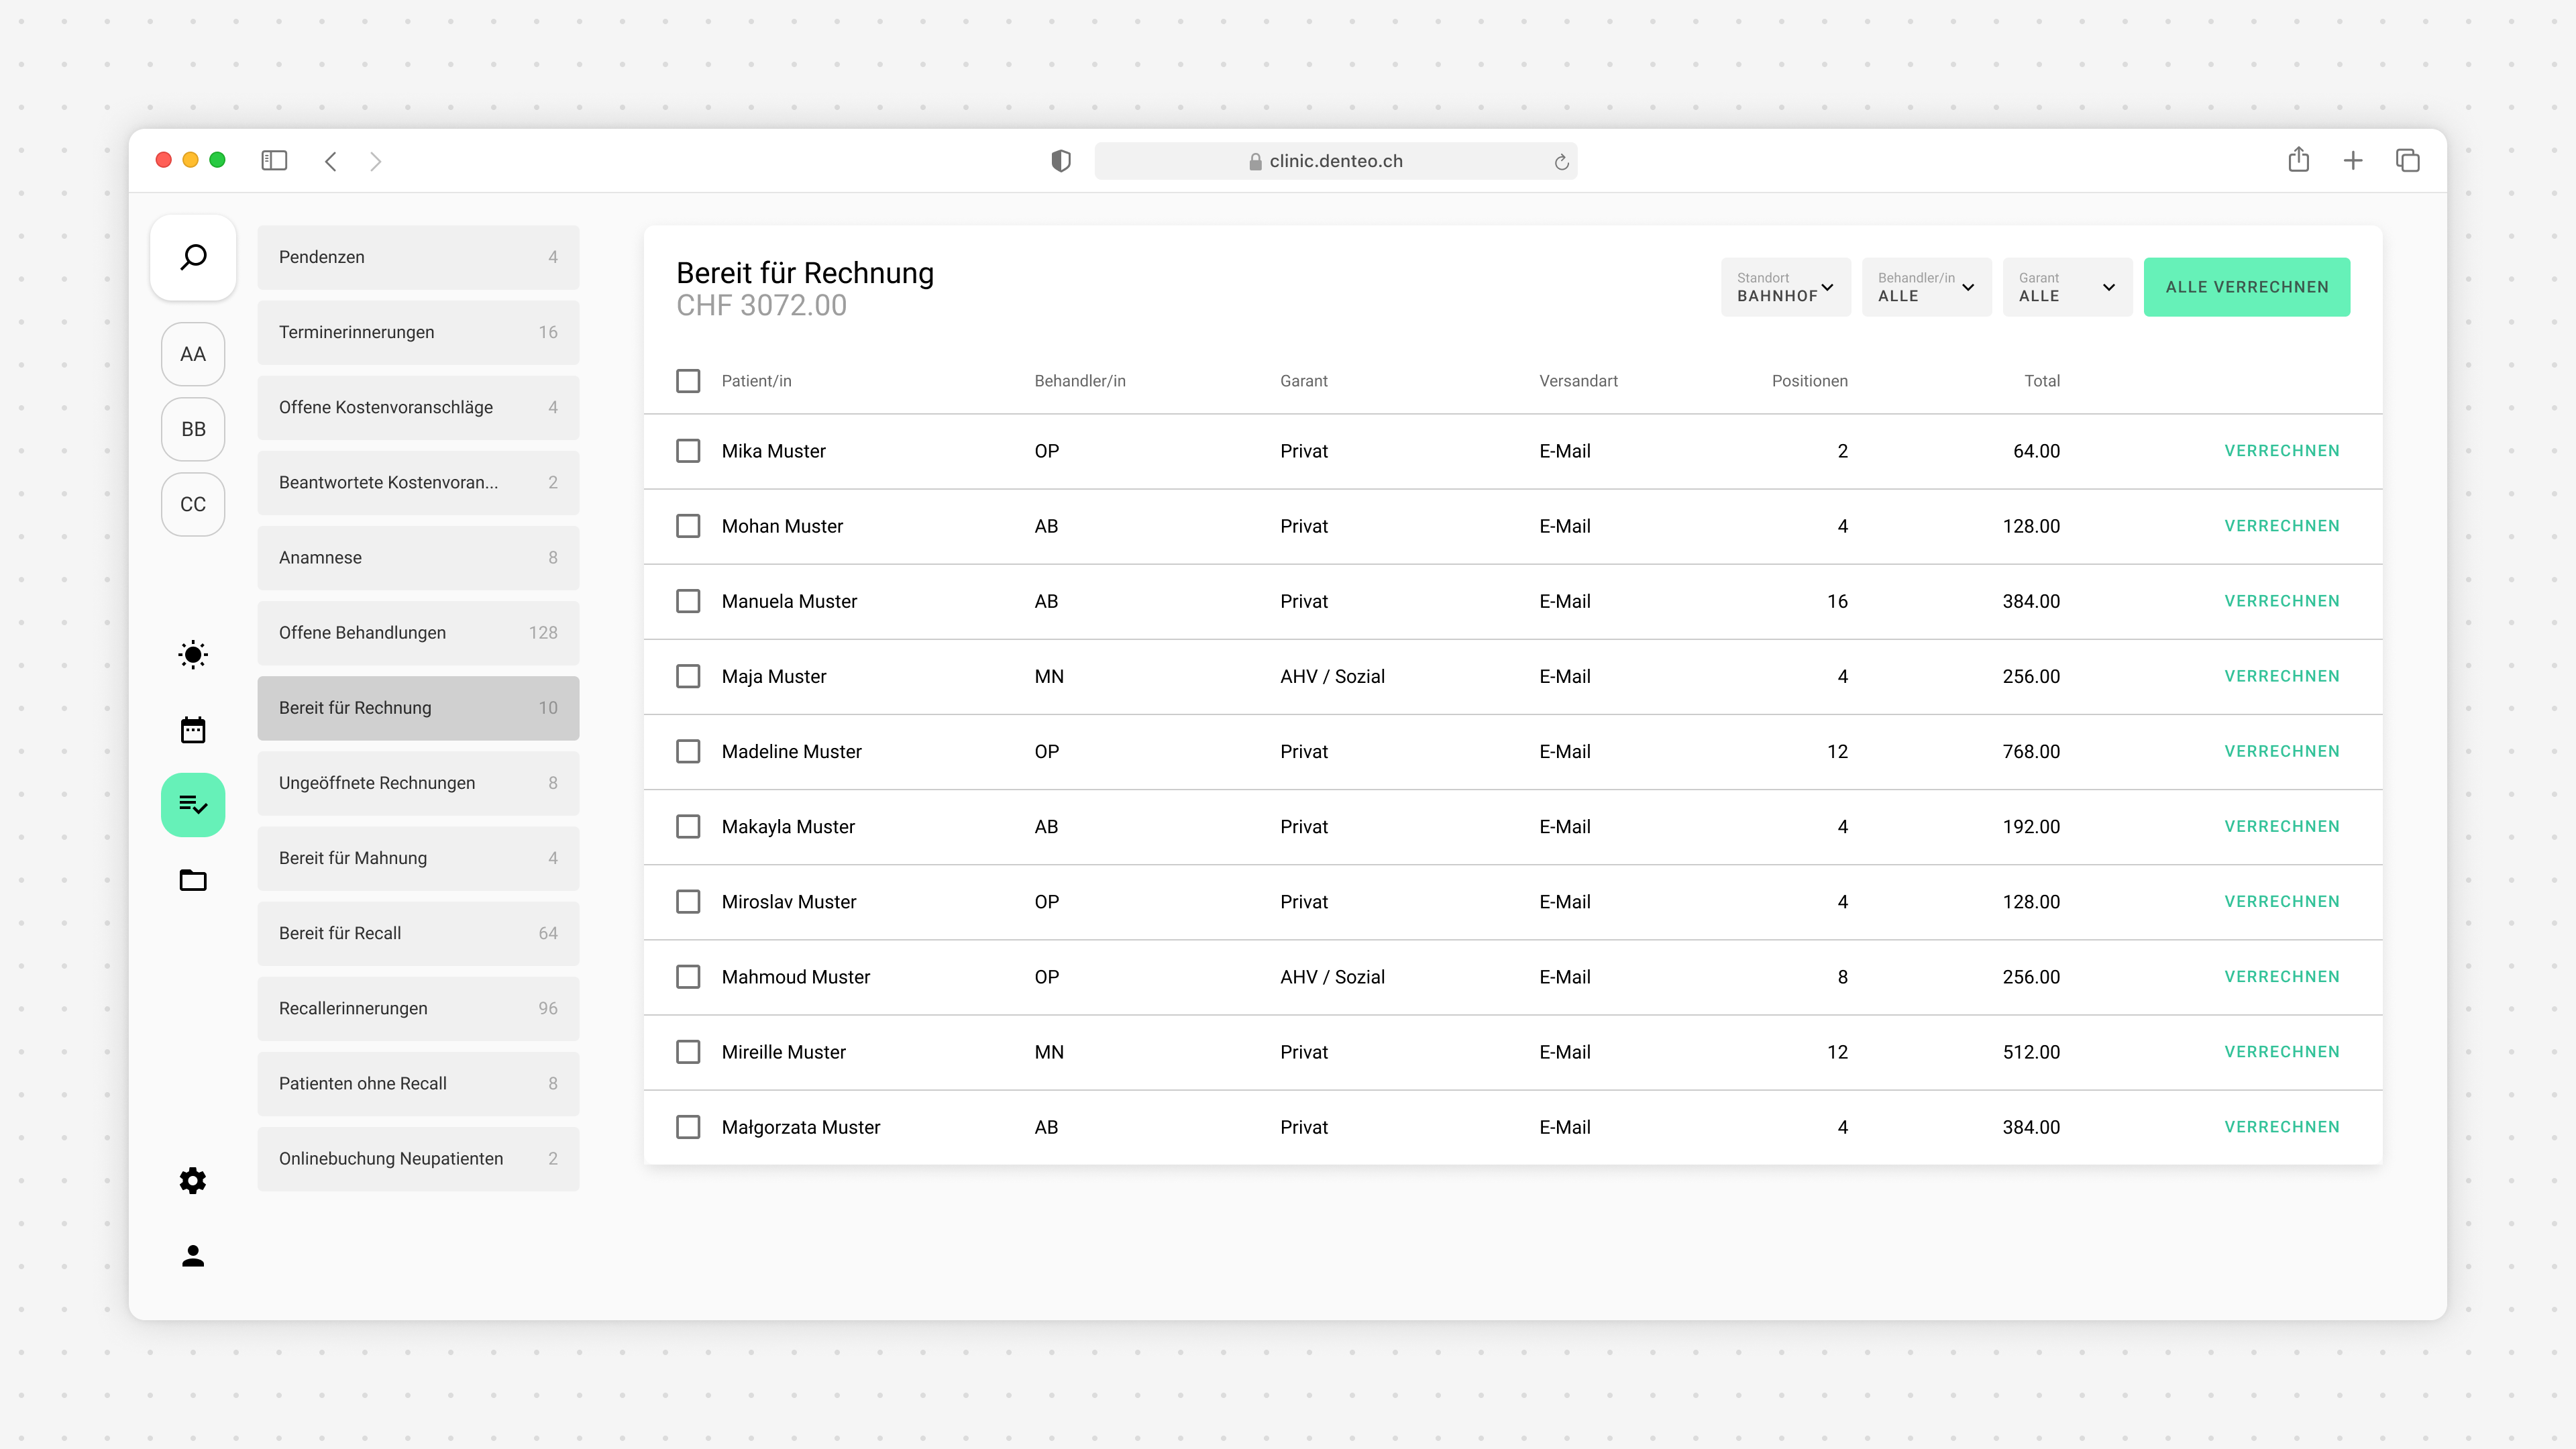Open the folder icon in sidebar
The image size is (2576, 1449).
193,880
